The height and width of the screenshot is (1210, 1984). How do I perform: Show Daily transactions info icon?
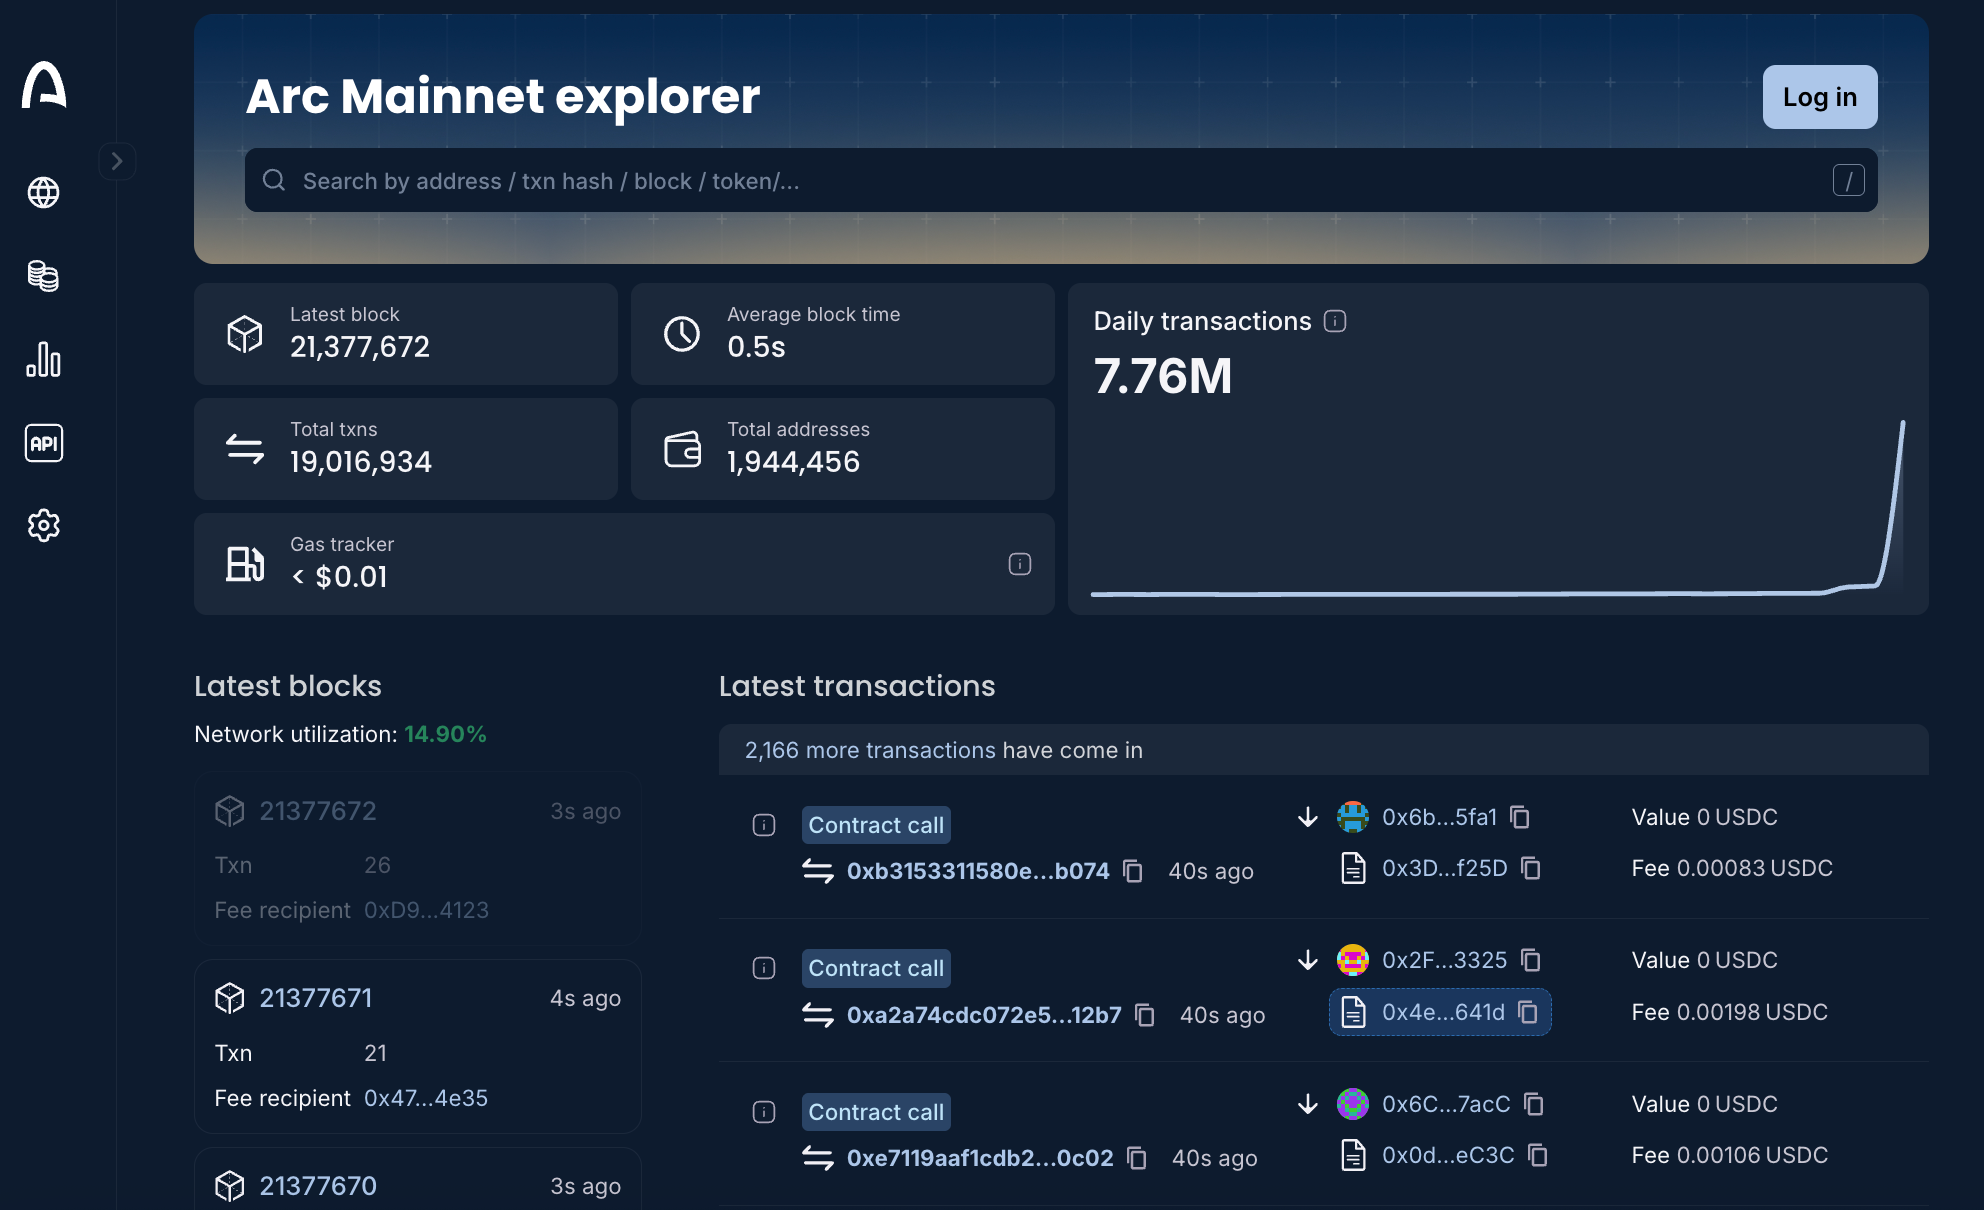tap(1335, 321)
